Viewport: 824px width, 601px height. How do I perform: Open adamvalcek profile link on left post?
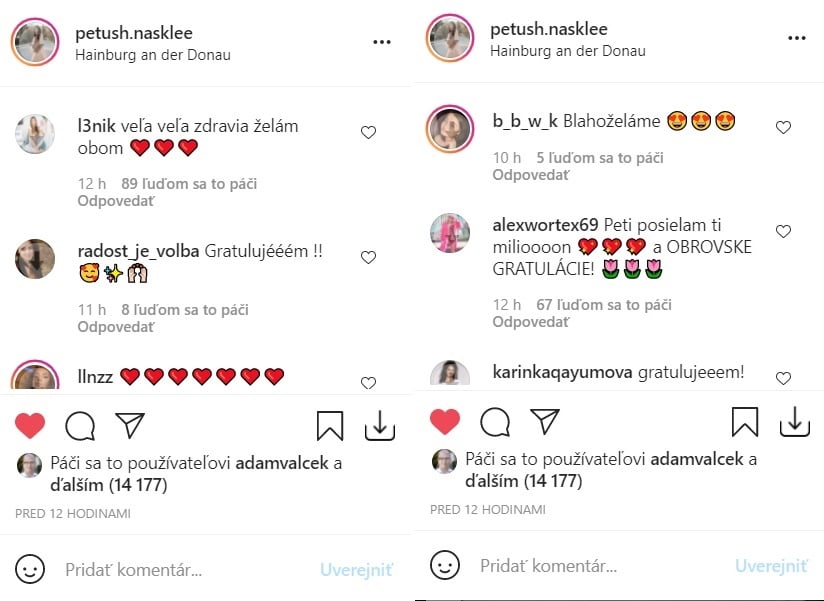[282, 463]
